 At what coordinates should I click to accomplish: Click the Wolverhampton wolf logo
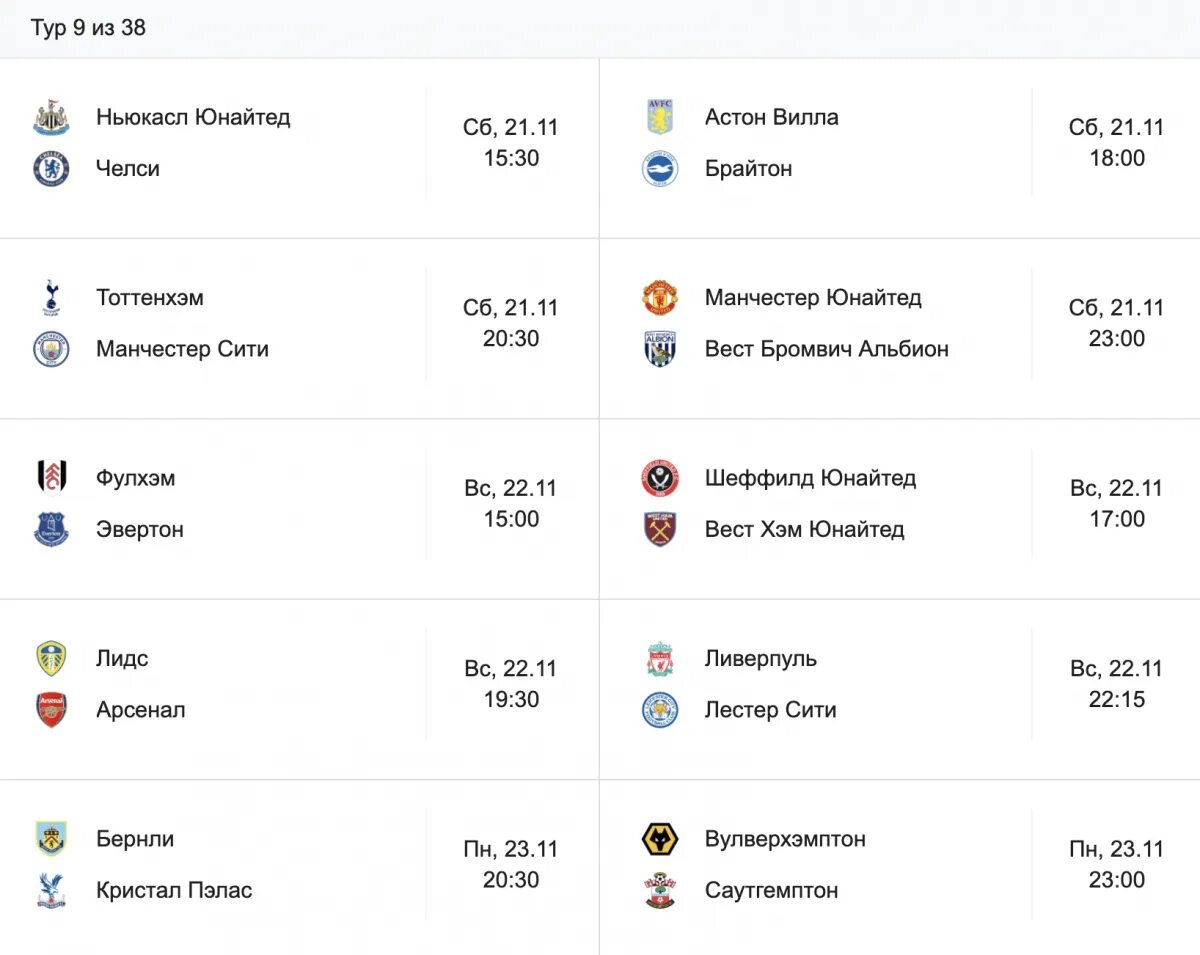click(660, 839)
